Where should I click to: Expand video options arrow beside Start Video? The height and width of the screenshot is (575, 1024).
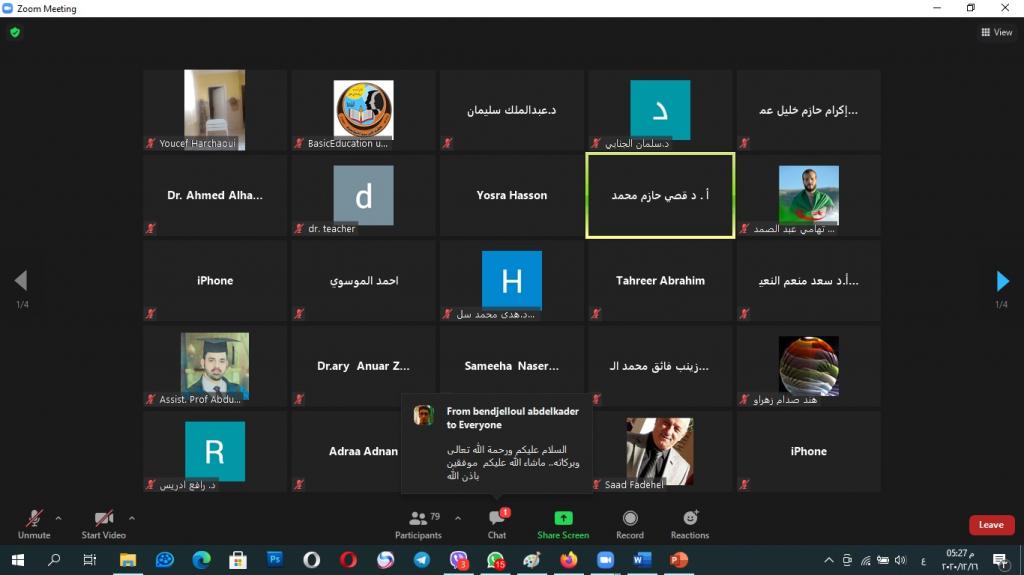tap(130, 518)
